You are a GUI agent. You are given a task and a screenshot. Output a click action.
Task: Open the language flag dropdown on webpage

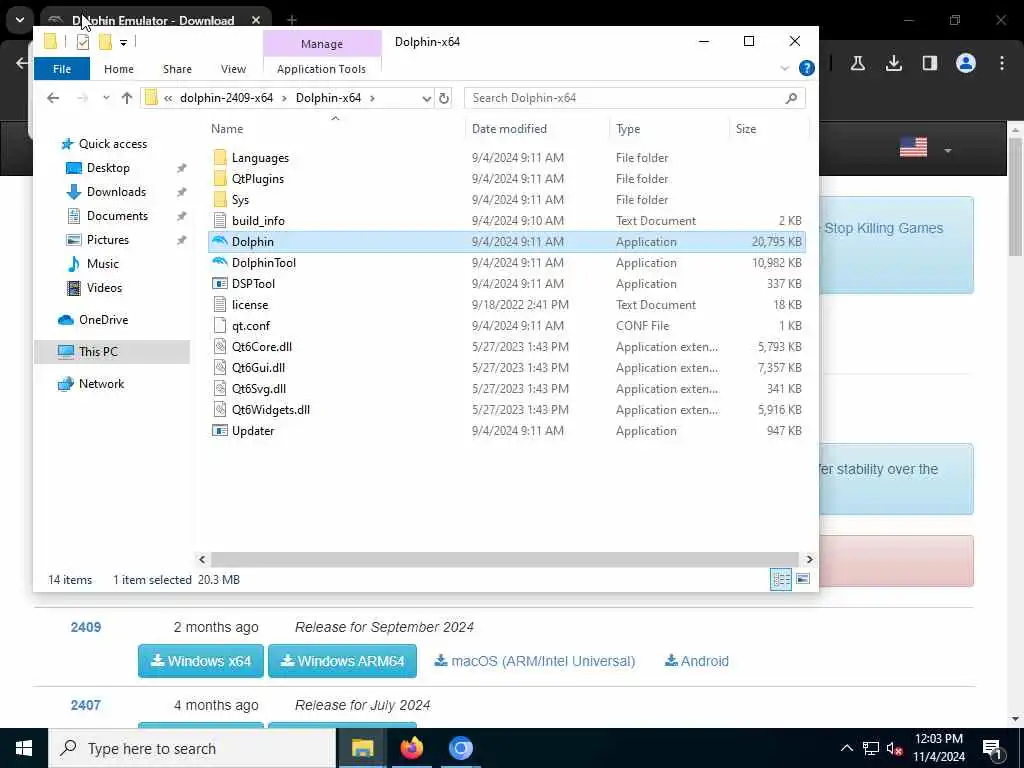(x=948, y=151)
